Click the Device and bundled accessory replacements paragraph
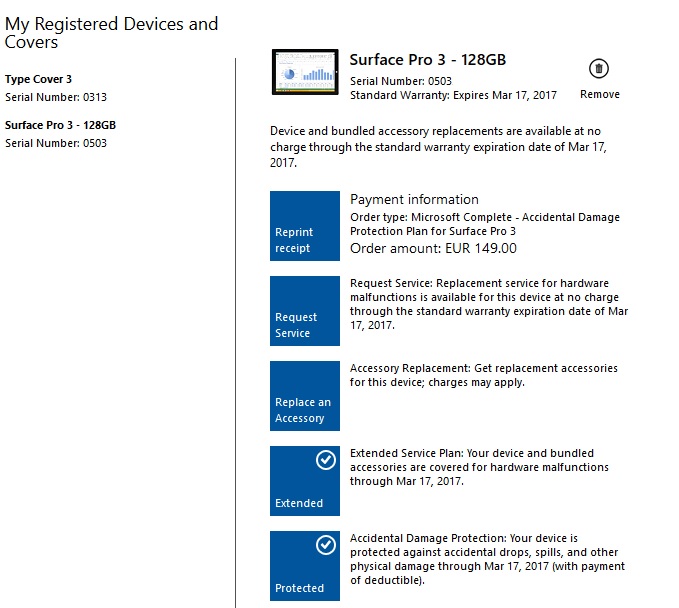Image resolution: width=679 pixels, height=608 pixels. [x=438, y=147]
